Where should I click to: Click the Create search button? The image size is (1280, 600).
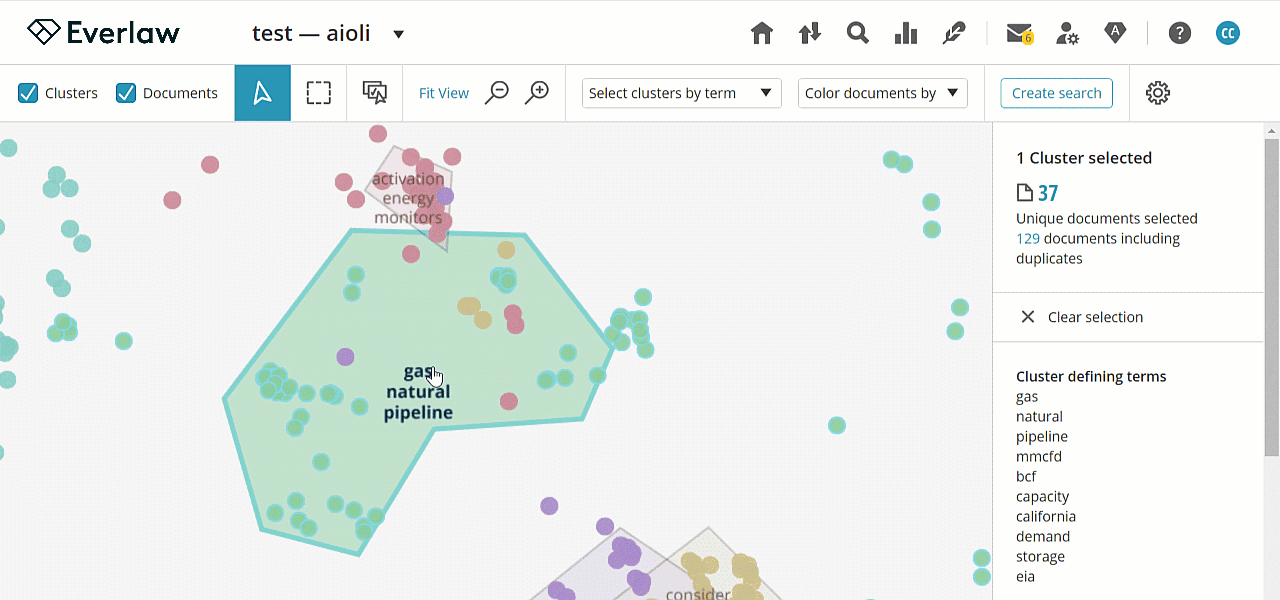[x=1056, y=93]
